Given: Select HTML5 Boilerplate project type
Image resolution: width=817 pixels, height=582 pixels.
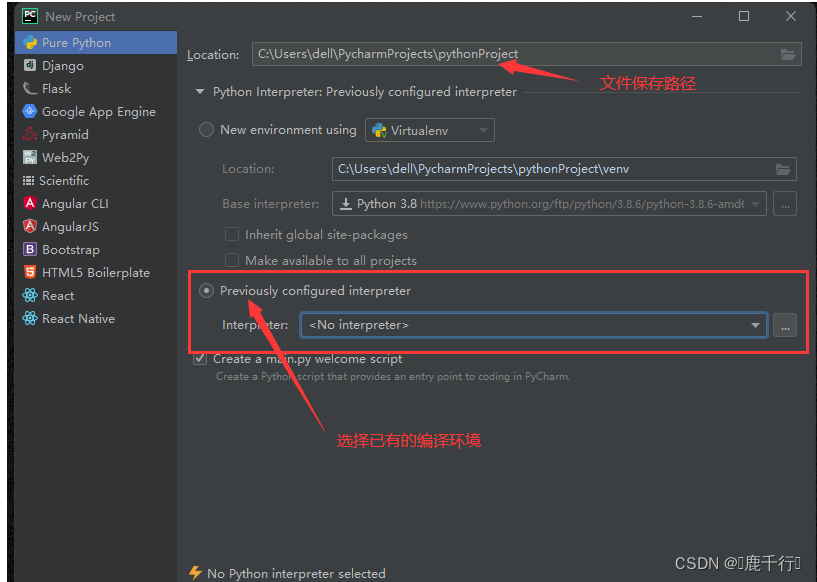Looking at the screenshot, I should tap(96, 273).
